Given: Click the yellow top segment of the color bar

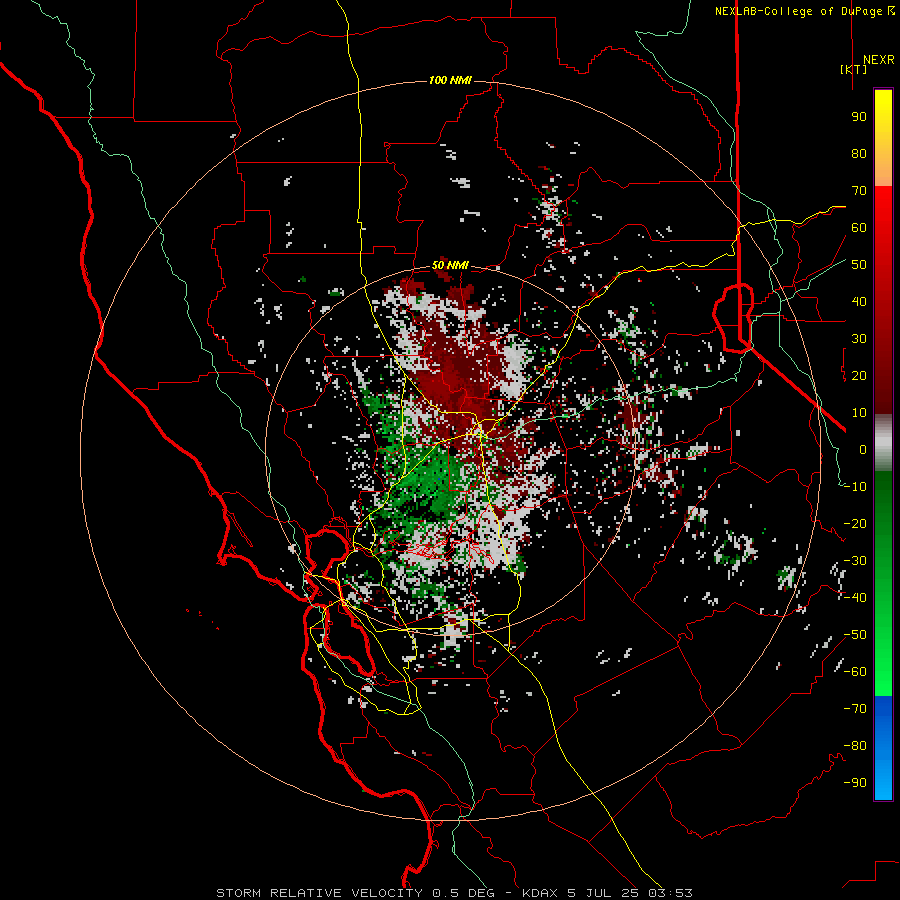Looking at the screenshot, I should 883,138.
